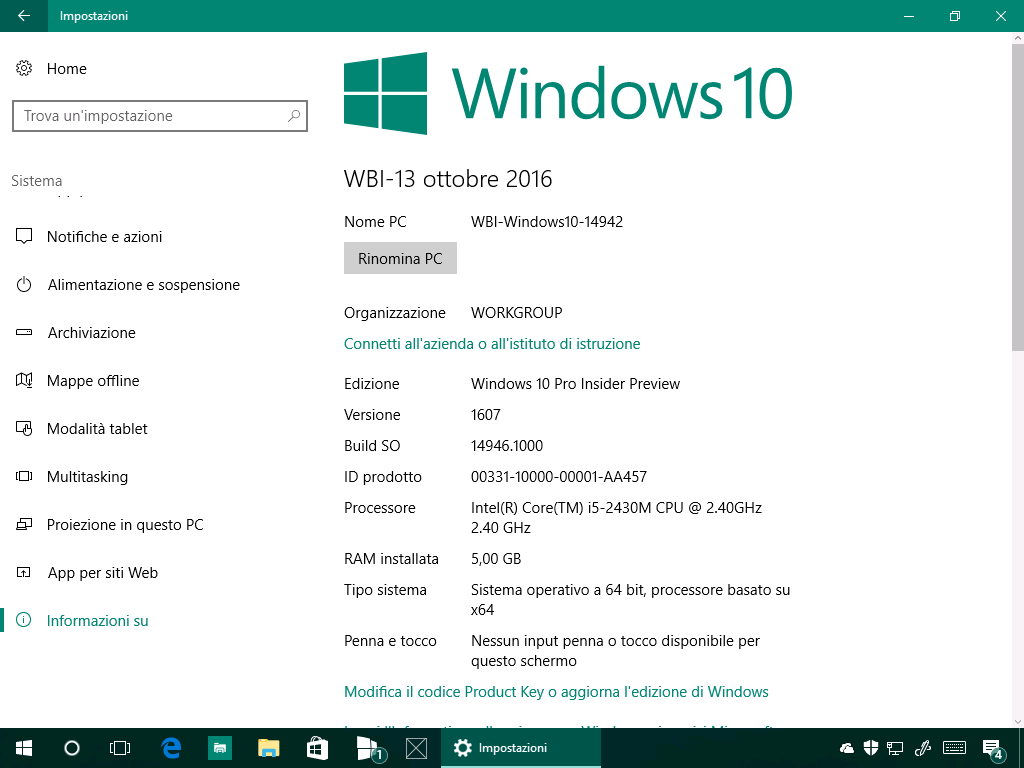The width and height of the screenshot is (1024, 768).
Task: Launch Microsoft Edge from taskbar
Action: [x=171, y=748]
